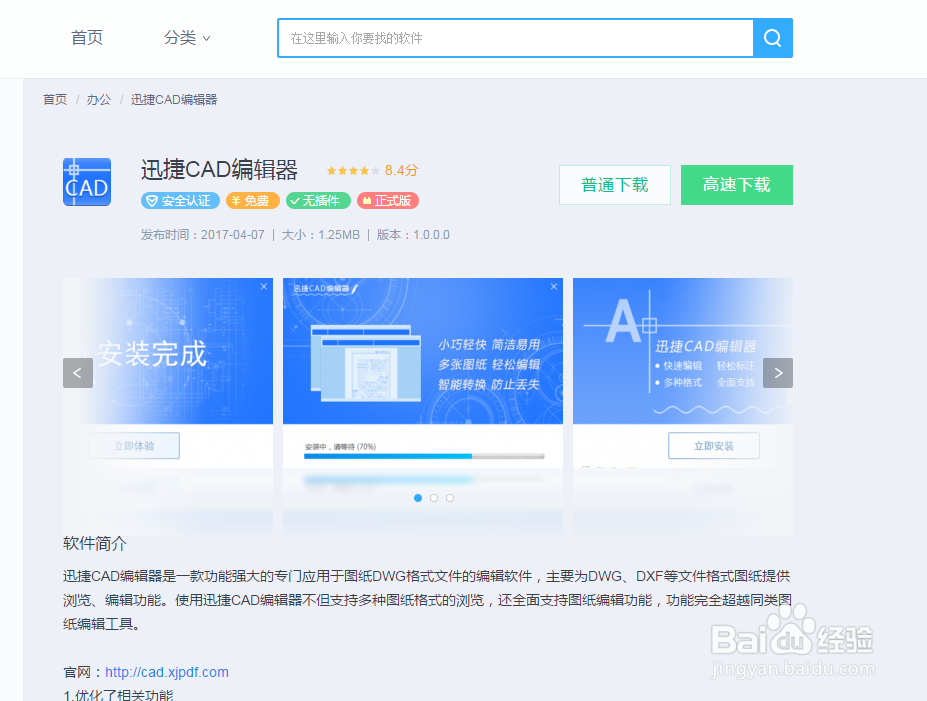The image size is (927, 701).
Task: Click the 迅捷CAD编辑器 title heading
Action: (219, 170)
